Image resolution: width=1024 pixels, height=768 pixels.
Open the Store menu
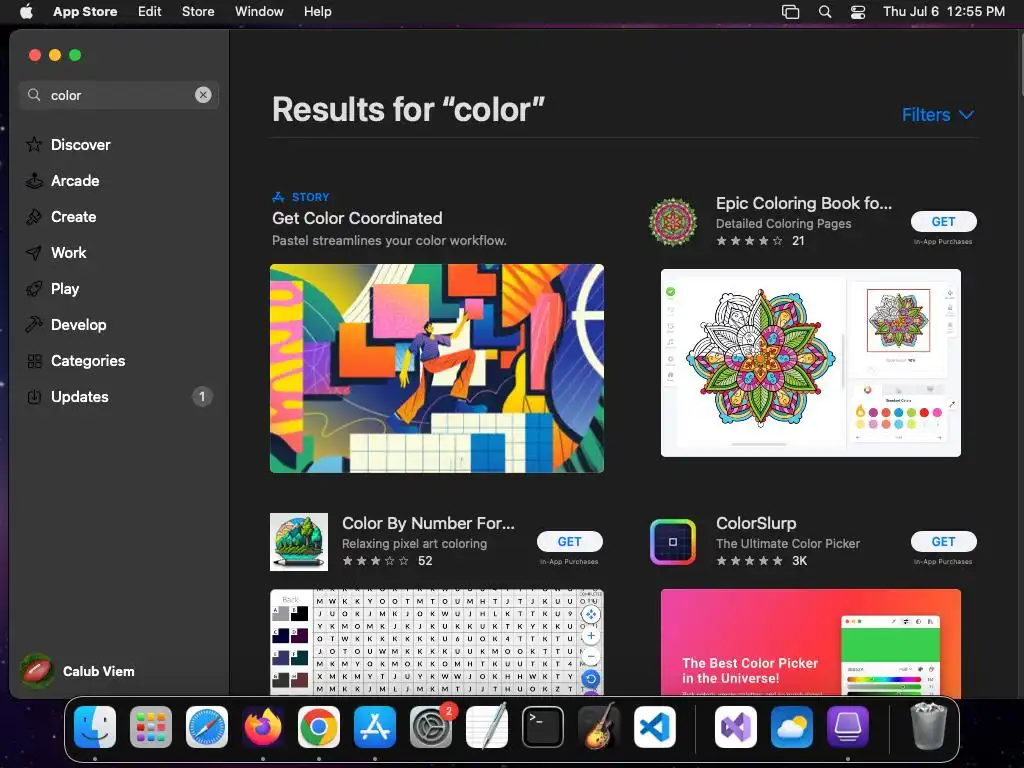(198, 12)
